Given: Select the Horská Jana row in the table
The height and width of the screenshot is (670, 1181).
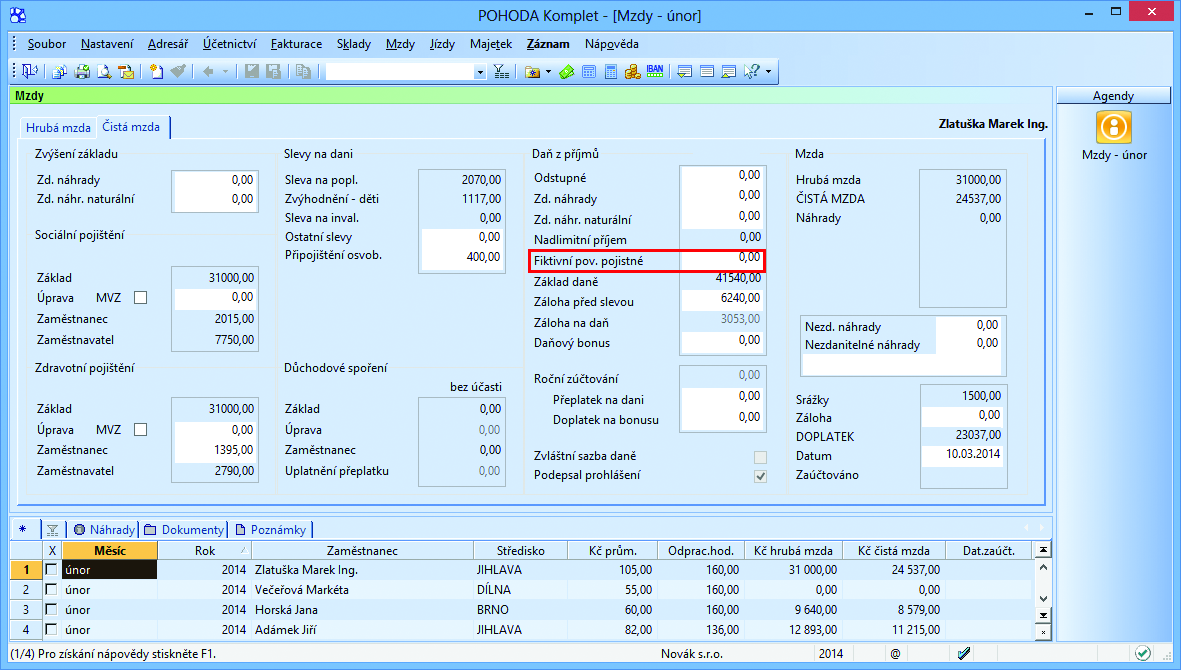Looking at the screenshot, I should pos(520,610).
